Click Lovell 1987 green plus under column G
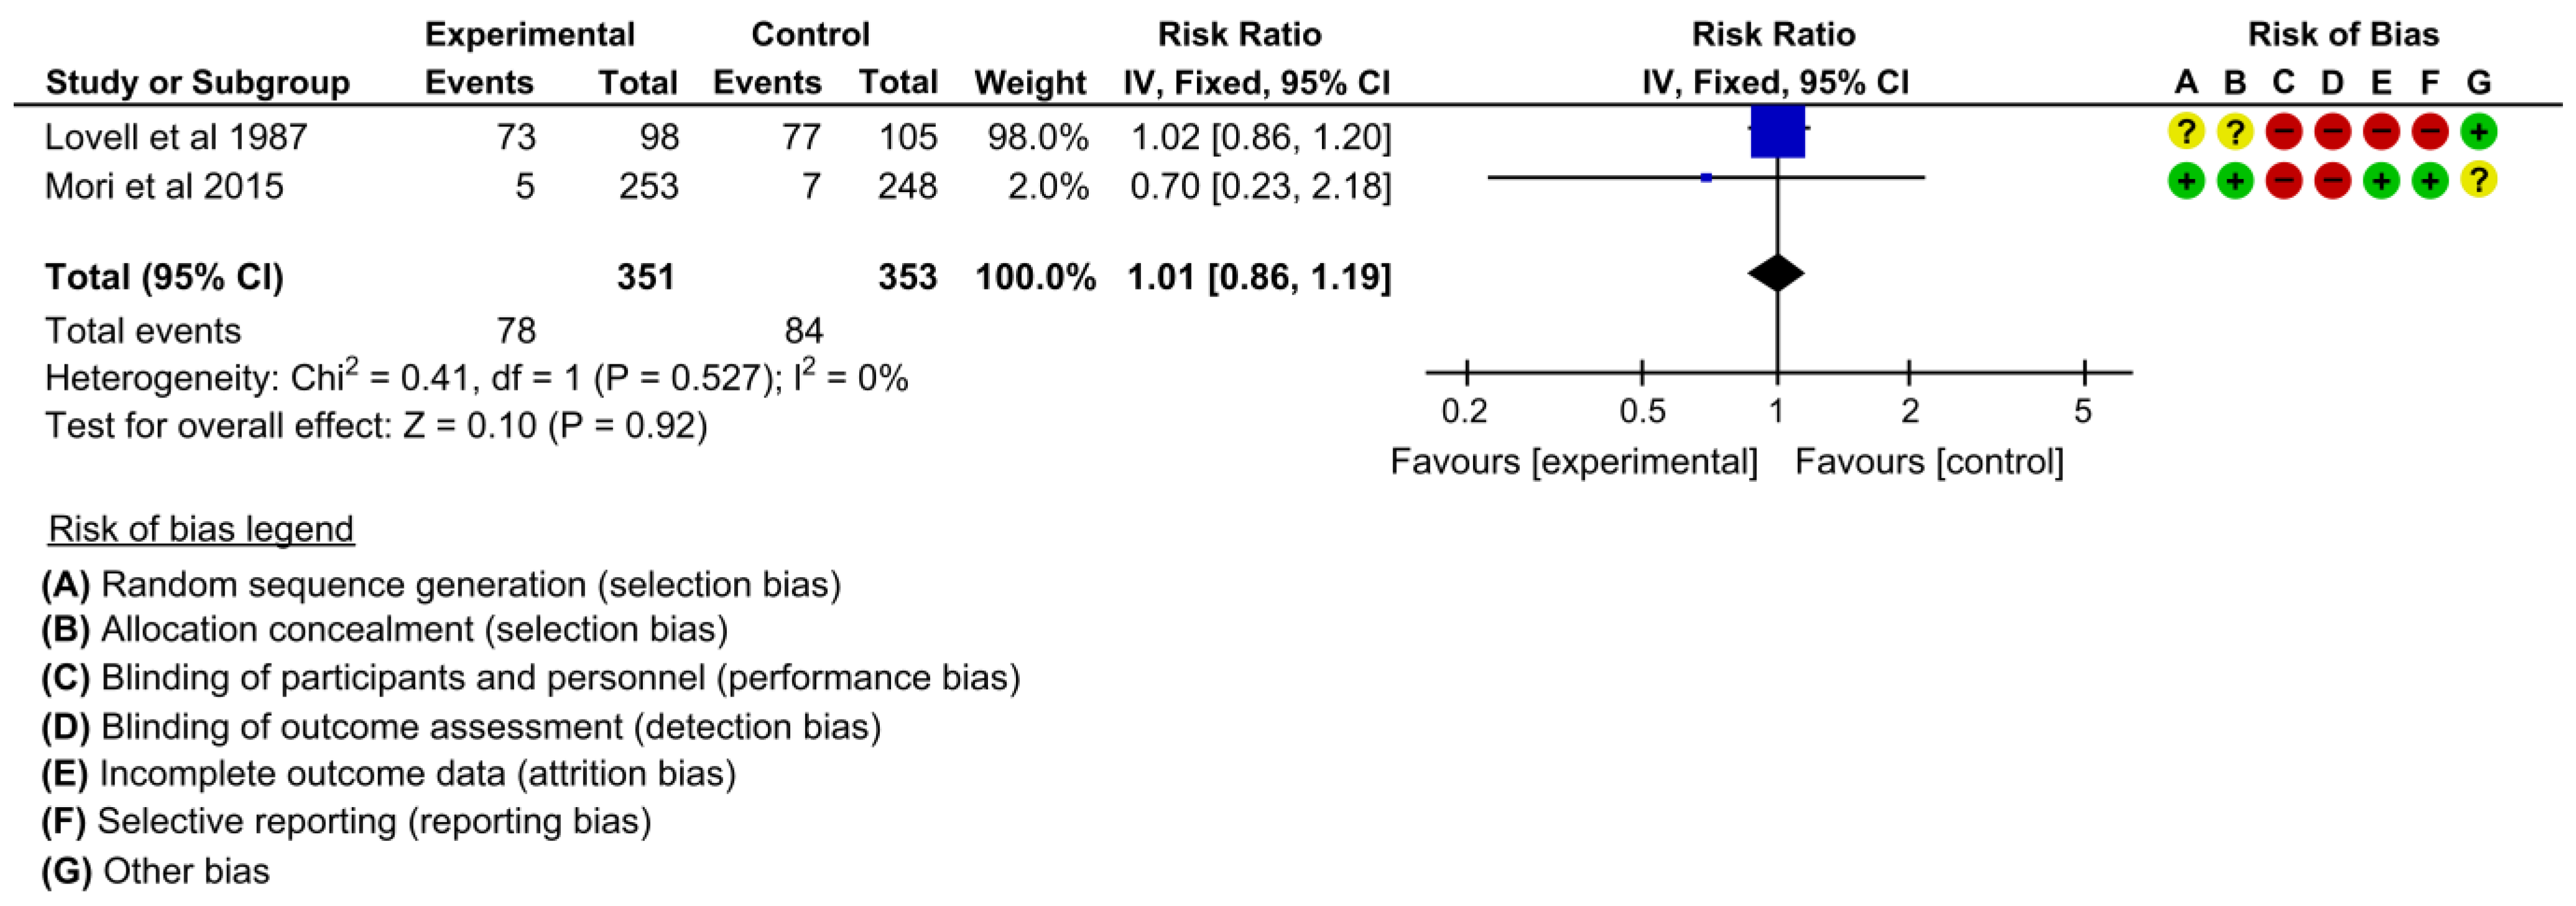This screenshot has height=906, width=2576. pyautogui.click(x=2479, y=132)
